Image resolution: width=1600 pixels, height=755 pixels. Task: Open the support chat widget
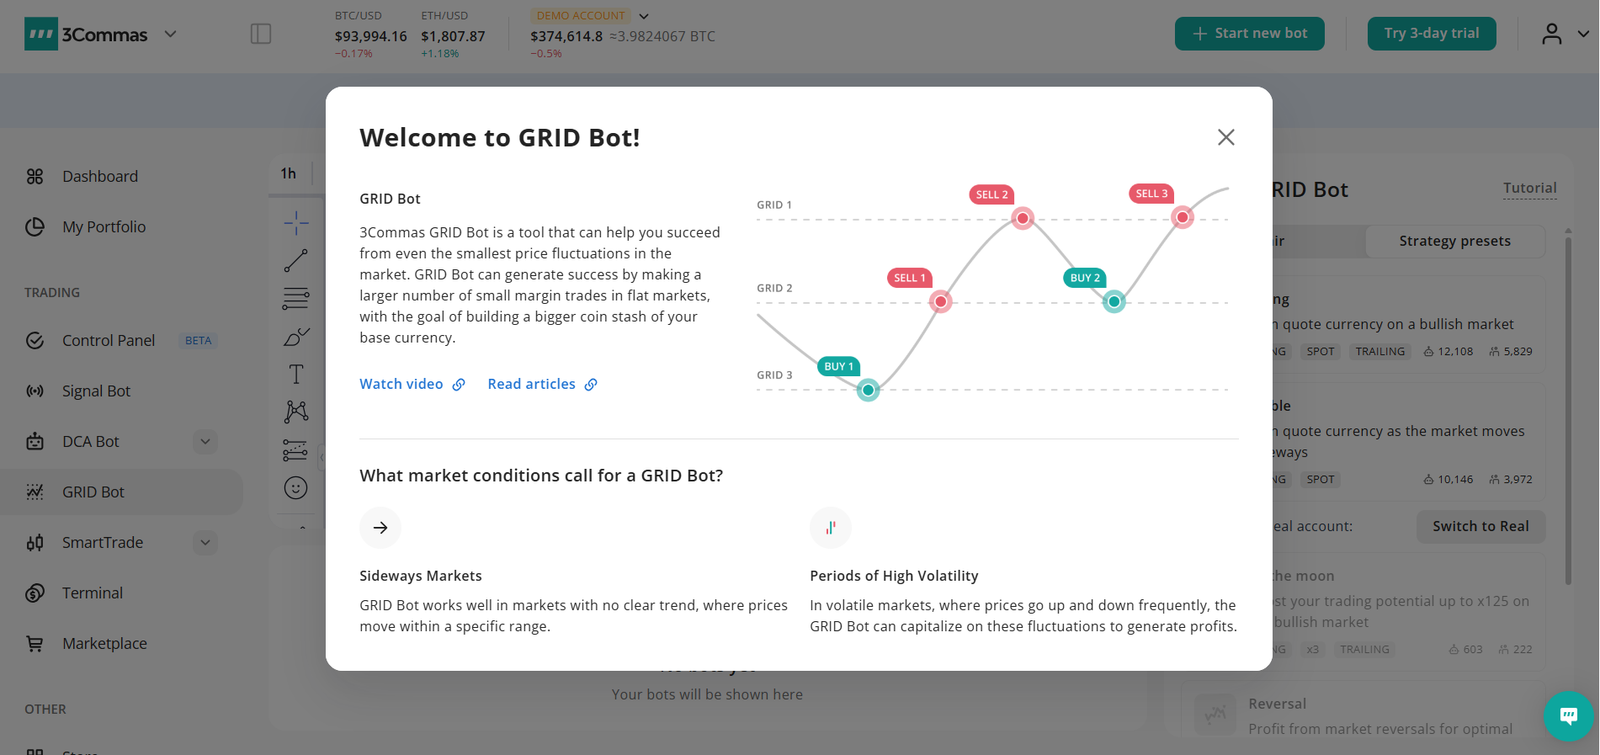[1568, 717]
